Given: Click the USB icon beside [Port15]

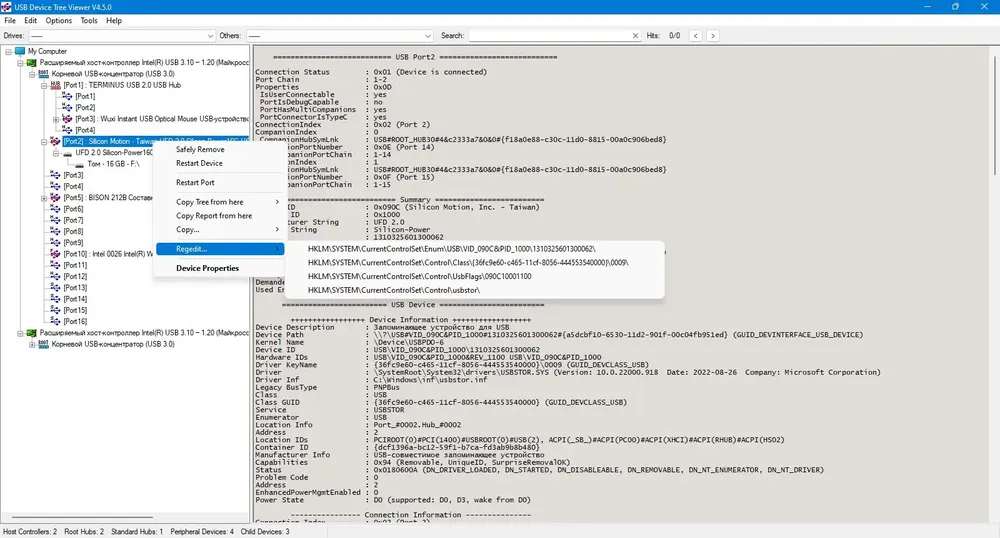Looking at the screenshot, I should pyautogui.click(x=55, y=310).
